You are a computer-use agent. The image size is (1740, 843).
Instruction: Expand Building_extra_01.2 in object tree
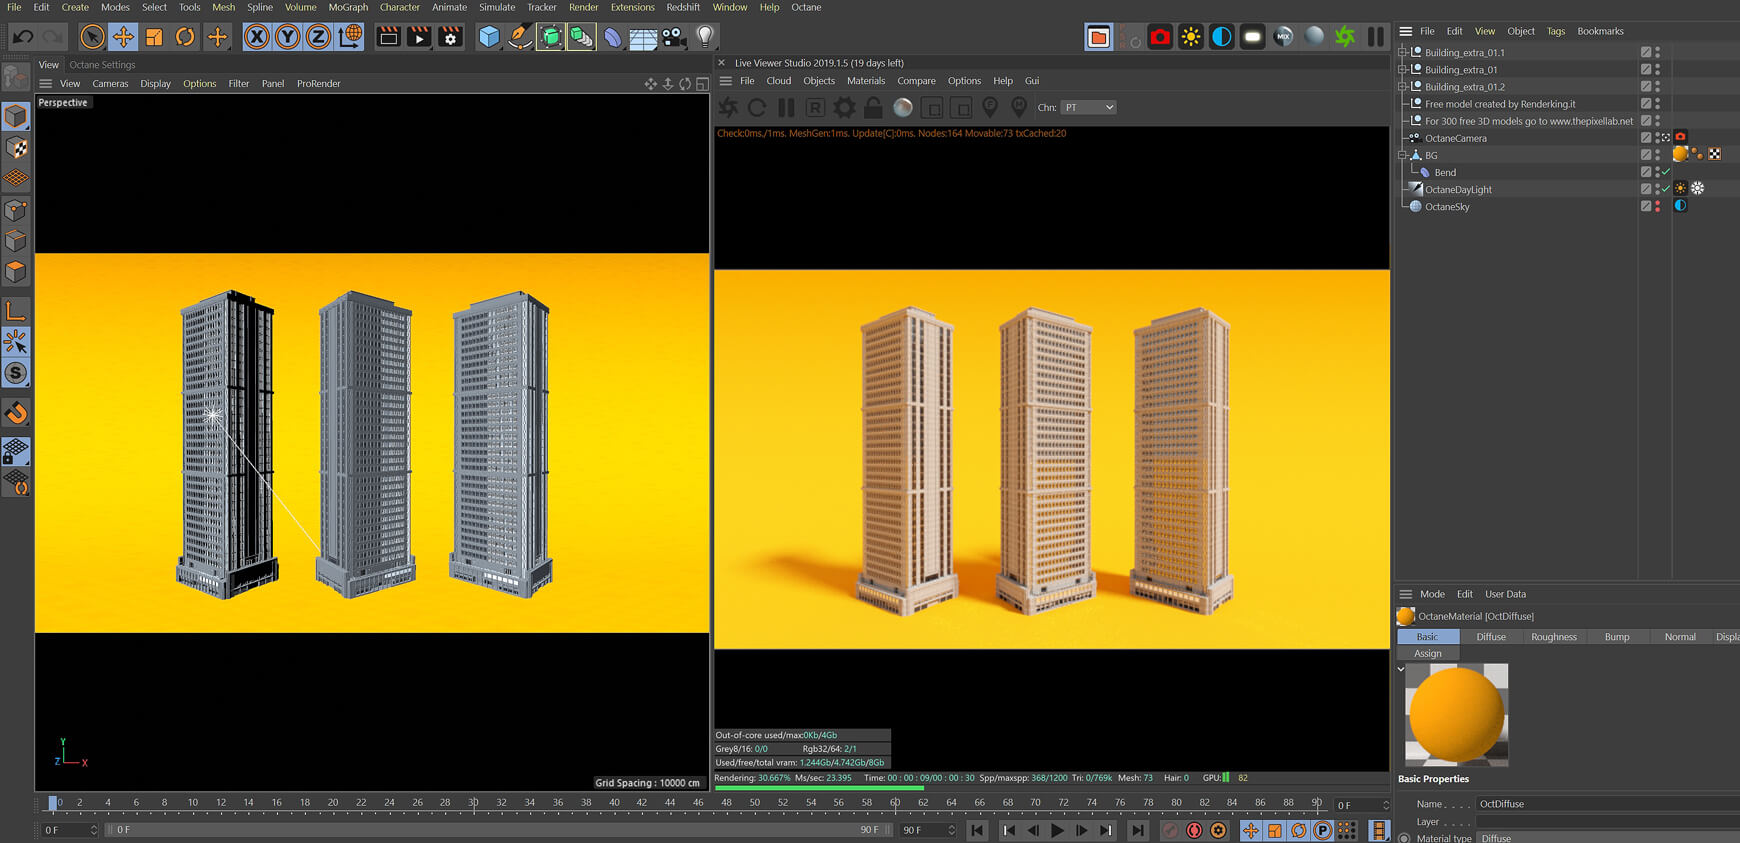tap(1402, 86)
